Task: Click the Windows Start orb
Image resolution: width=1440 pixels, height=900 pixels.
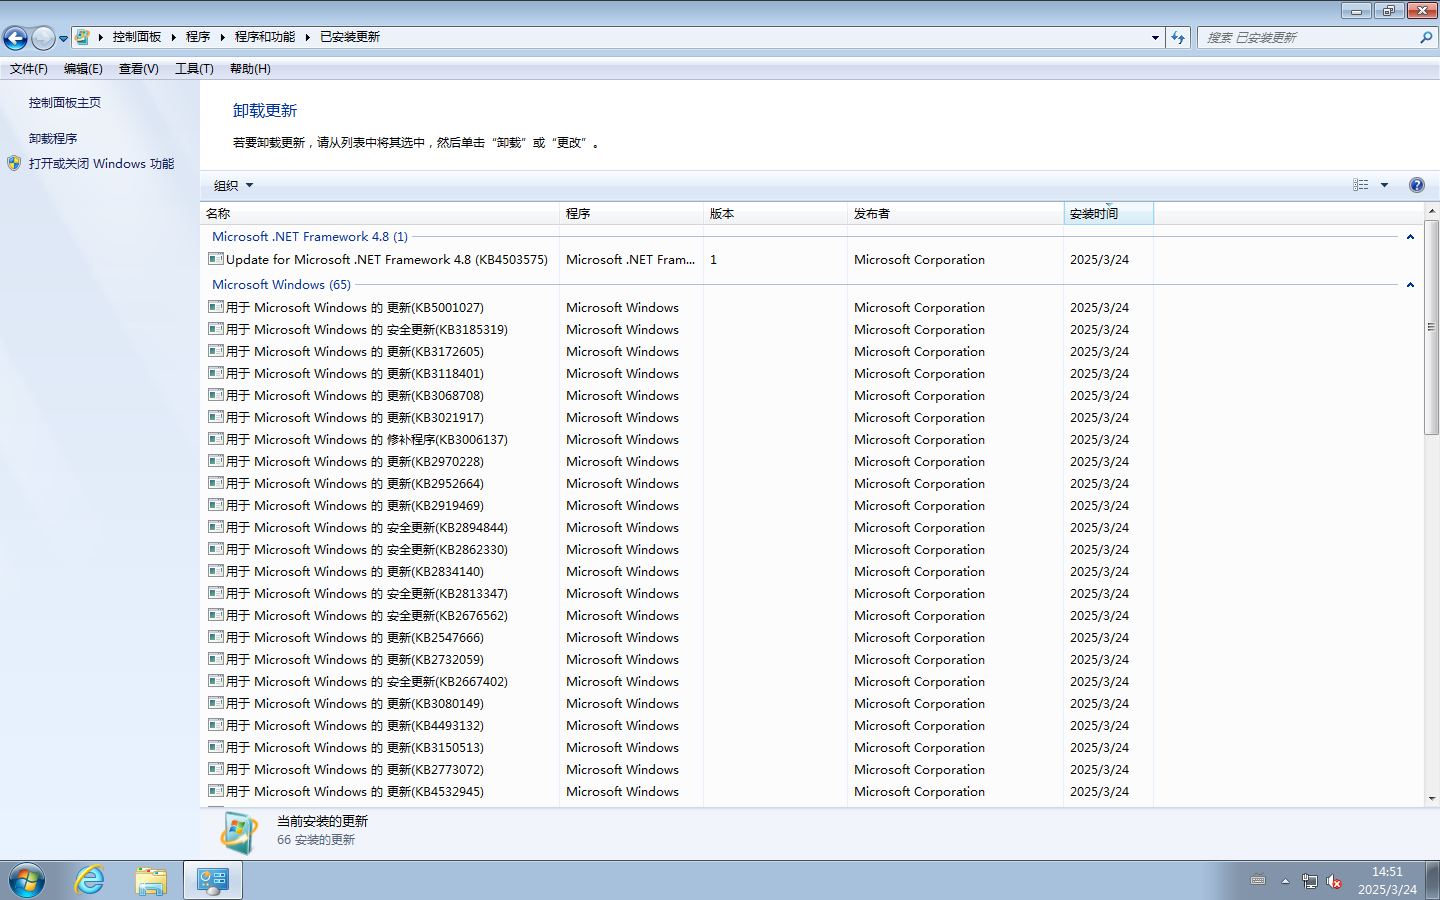Action: point(27,880)
